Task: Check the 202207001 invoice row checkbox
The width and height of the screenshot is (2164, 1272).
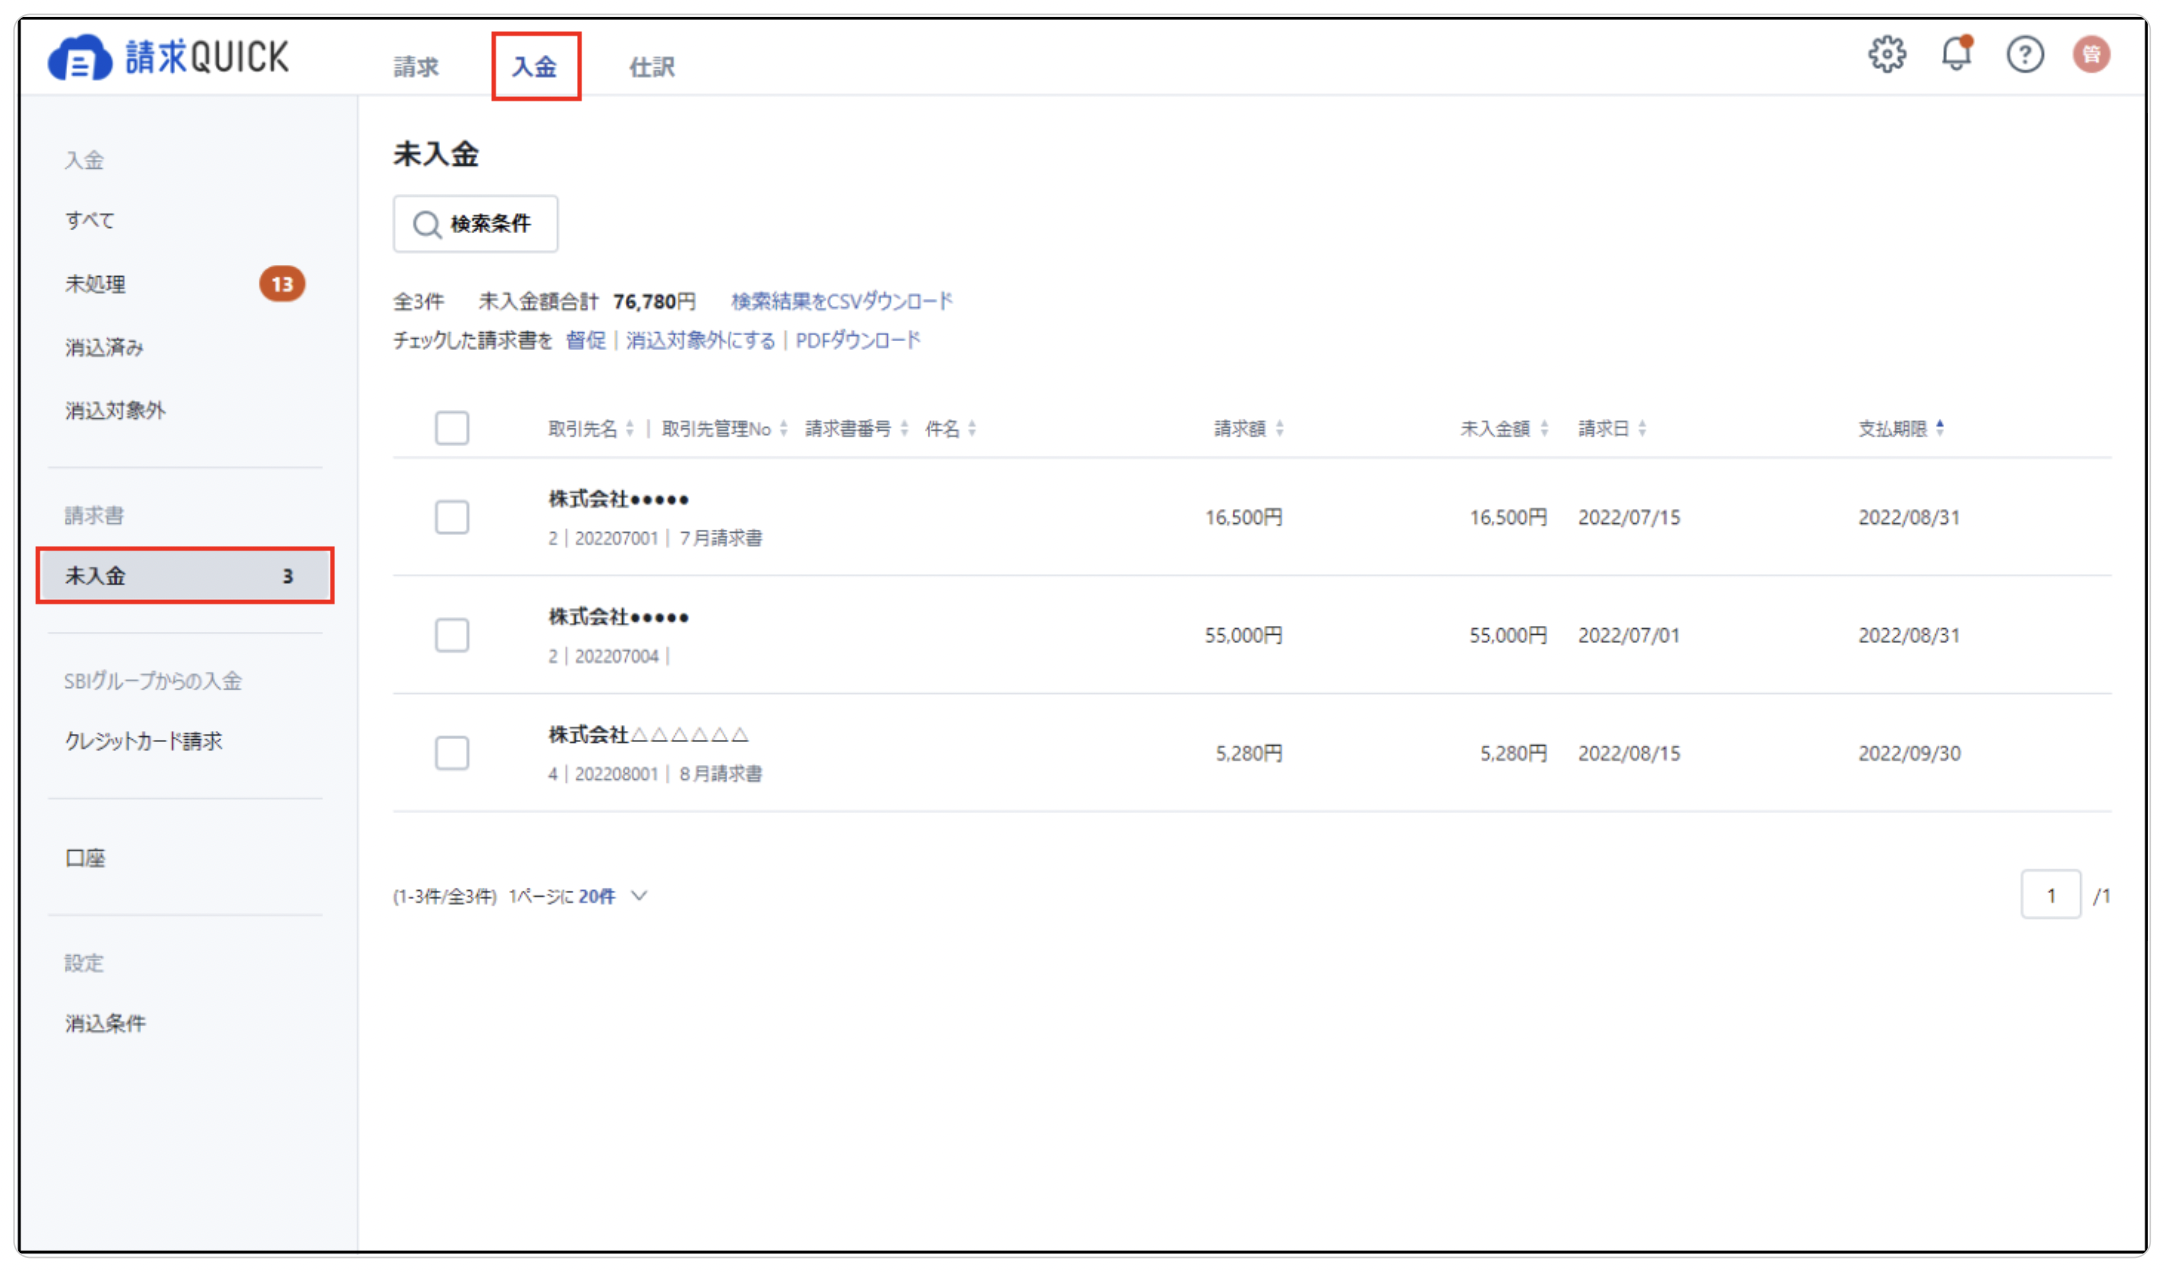Action: tap(452, 517)
